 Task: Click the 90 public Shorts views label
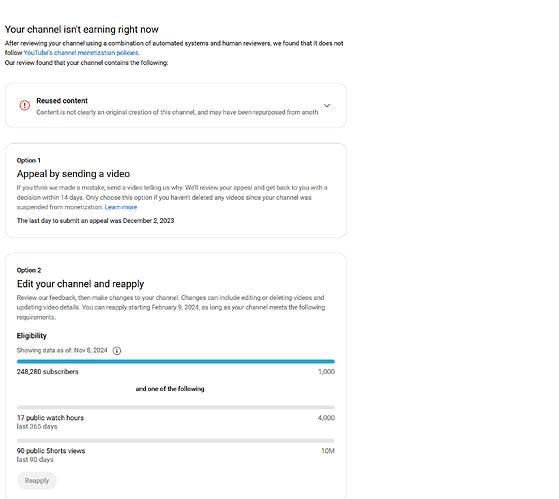[51, 451]
